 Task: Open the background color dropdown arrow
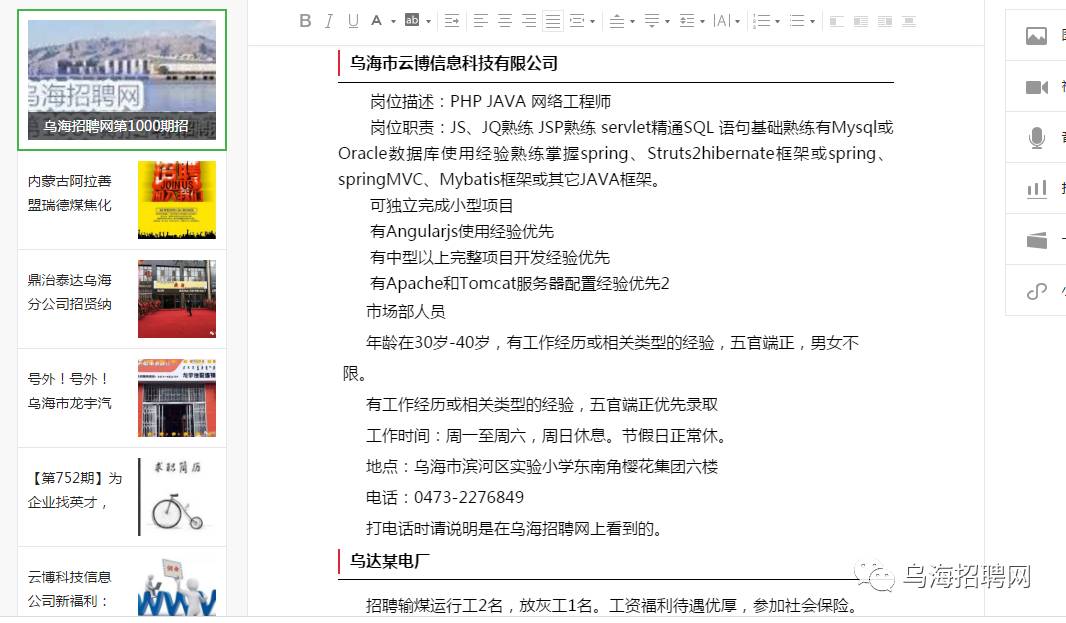coord(428,22)
